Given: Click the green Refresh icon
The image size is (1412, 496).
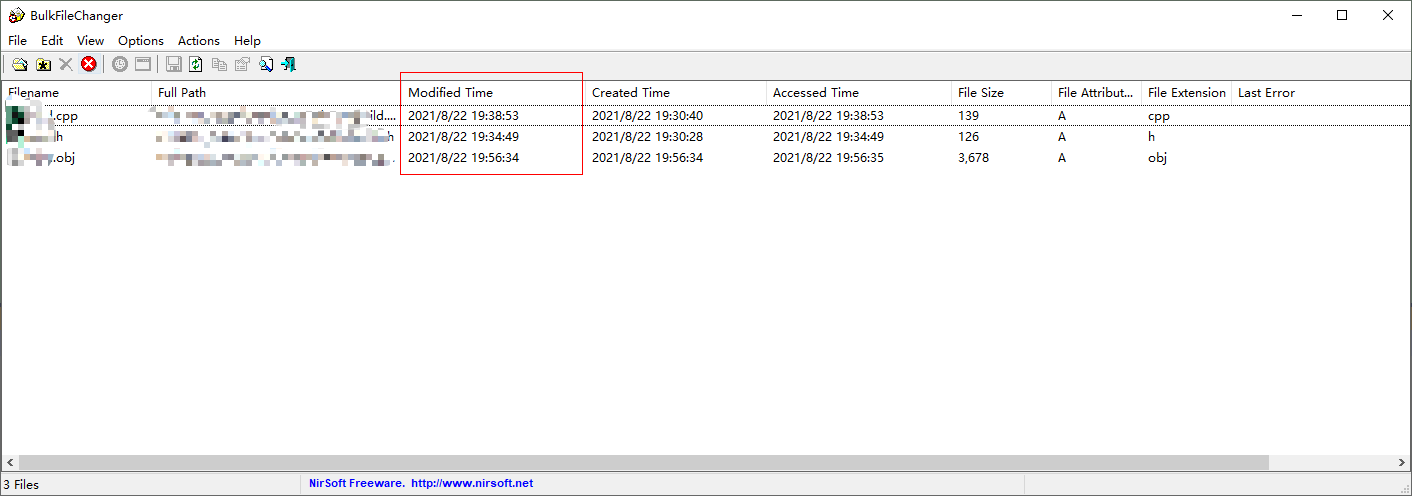Looking at the screenshot, I should point(196,64).
